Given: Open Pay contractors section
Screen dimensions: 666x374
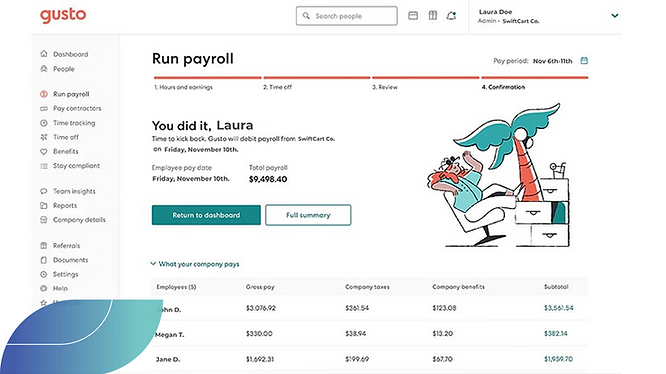Looking at the screenshot, I should click(77, 108).
